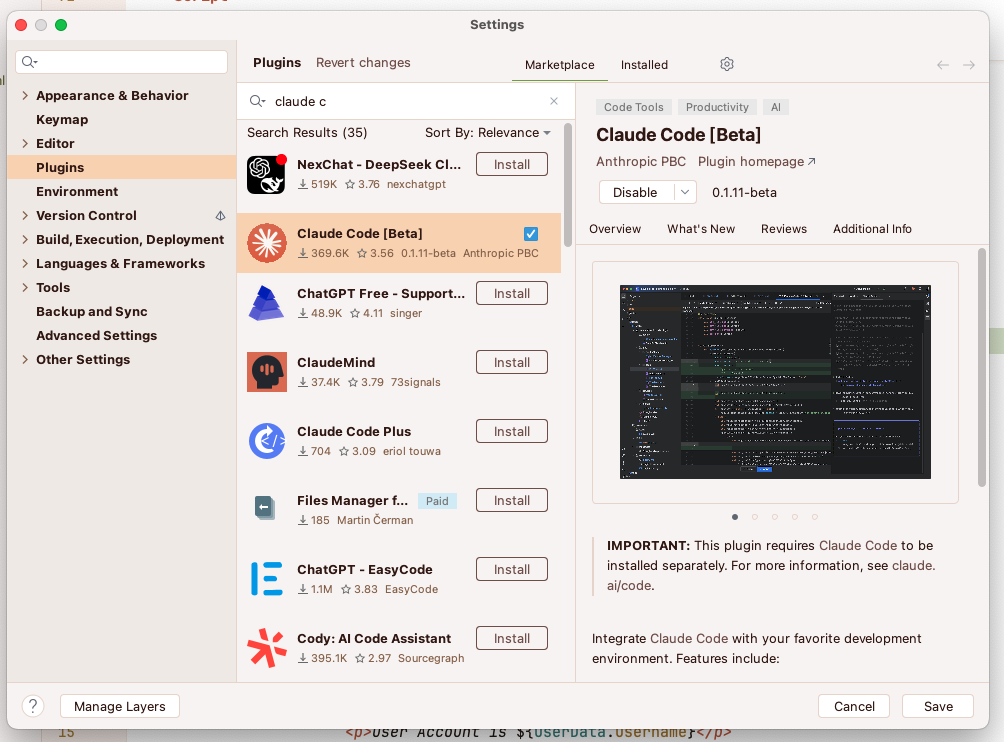The image size is (1004, 742).
Task: Click the plugin list scrollbar
Action: coord(567,186)
